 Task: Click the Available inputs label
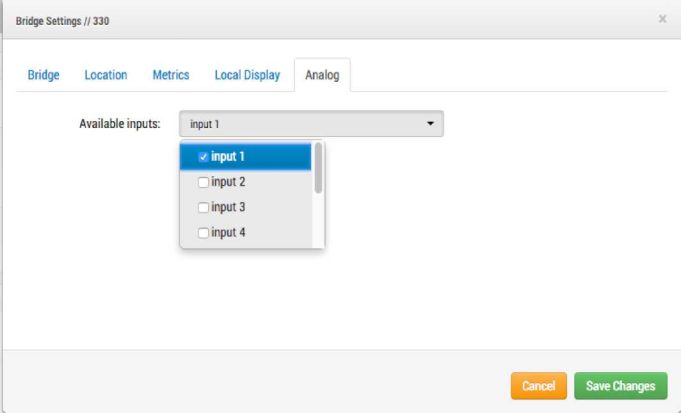coord(120,124)
